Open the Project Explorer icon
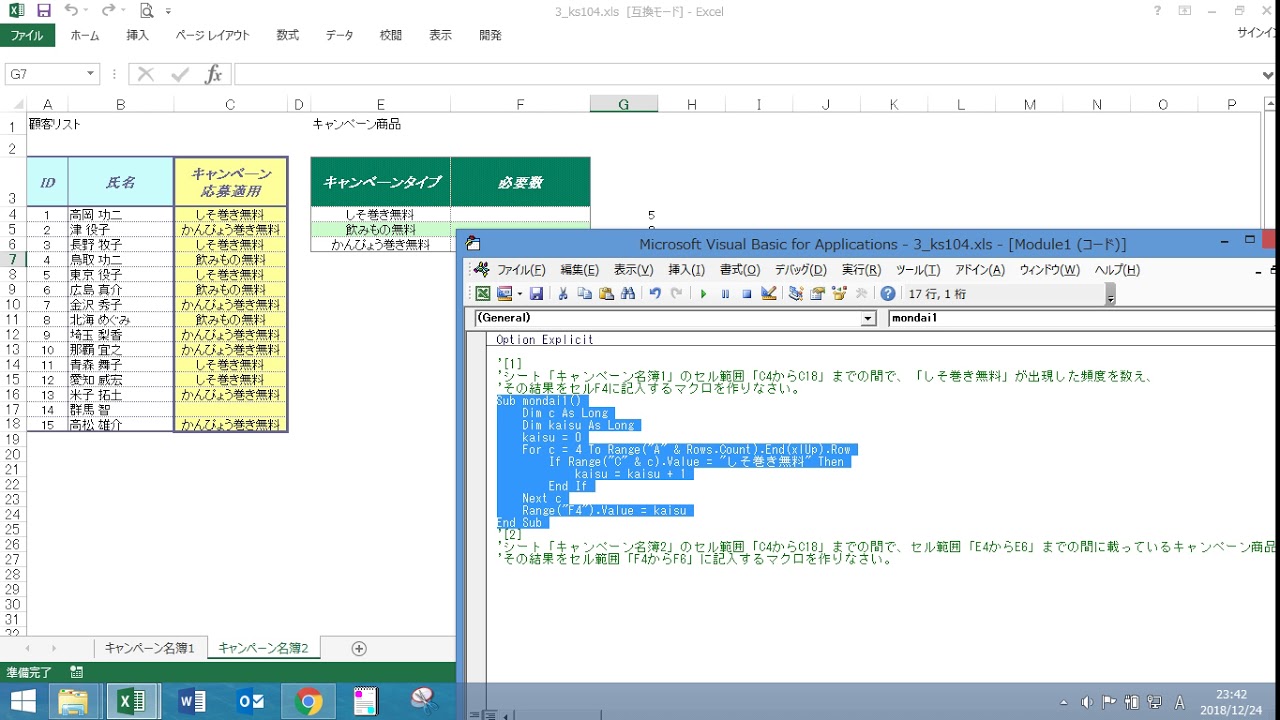 [796, 294]
